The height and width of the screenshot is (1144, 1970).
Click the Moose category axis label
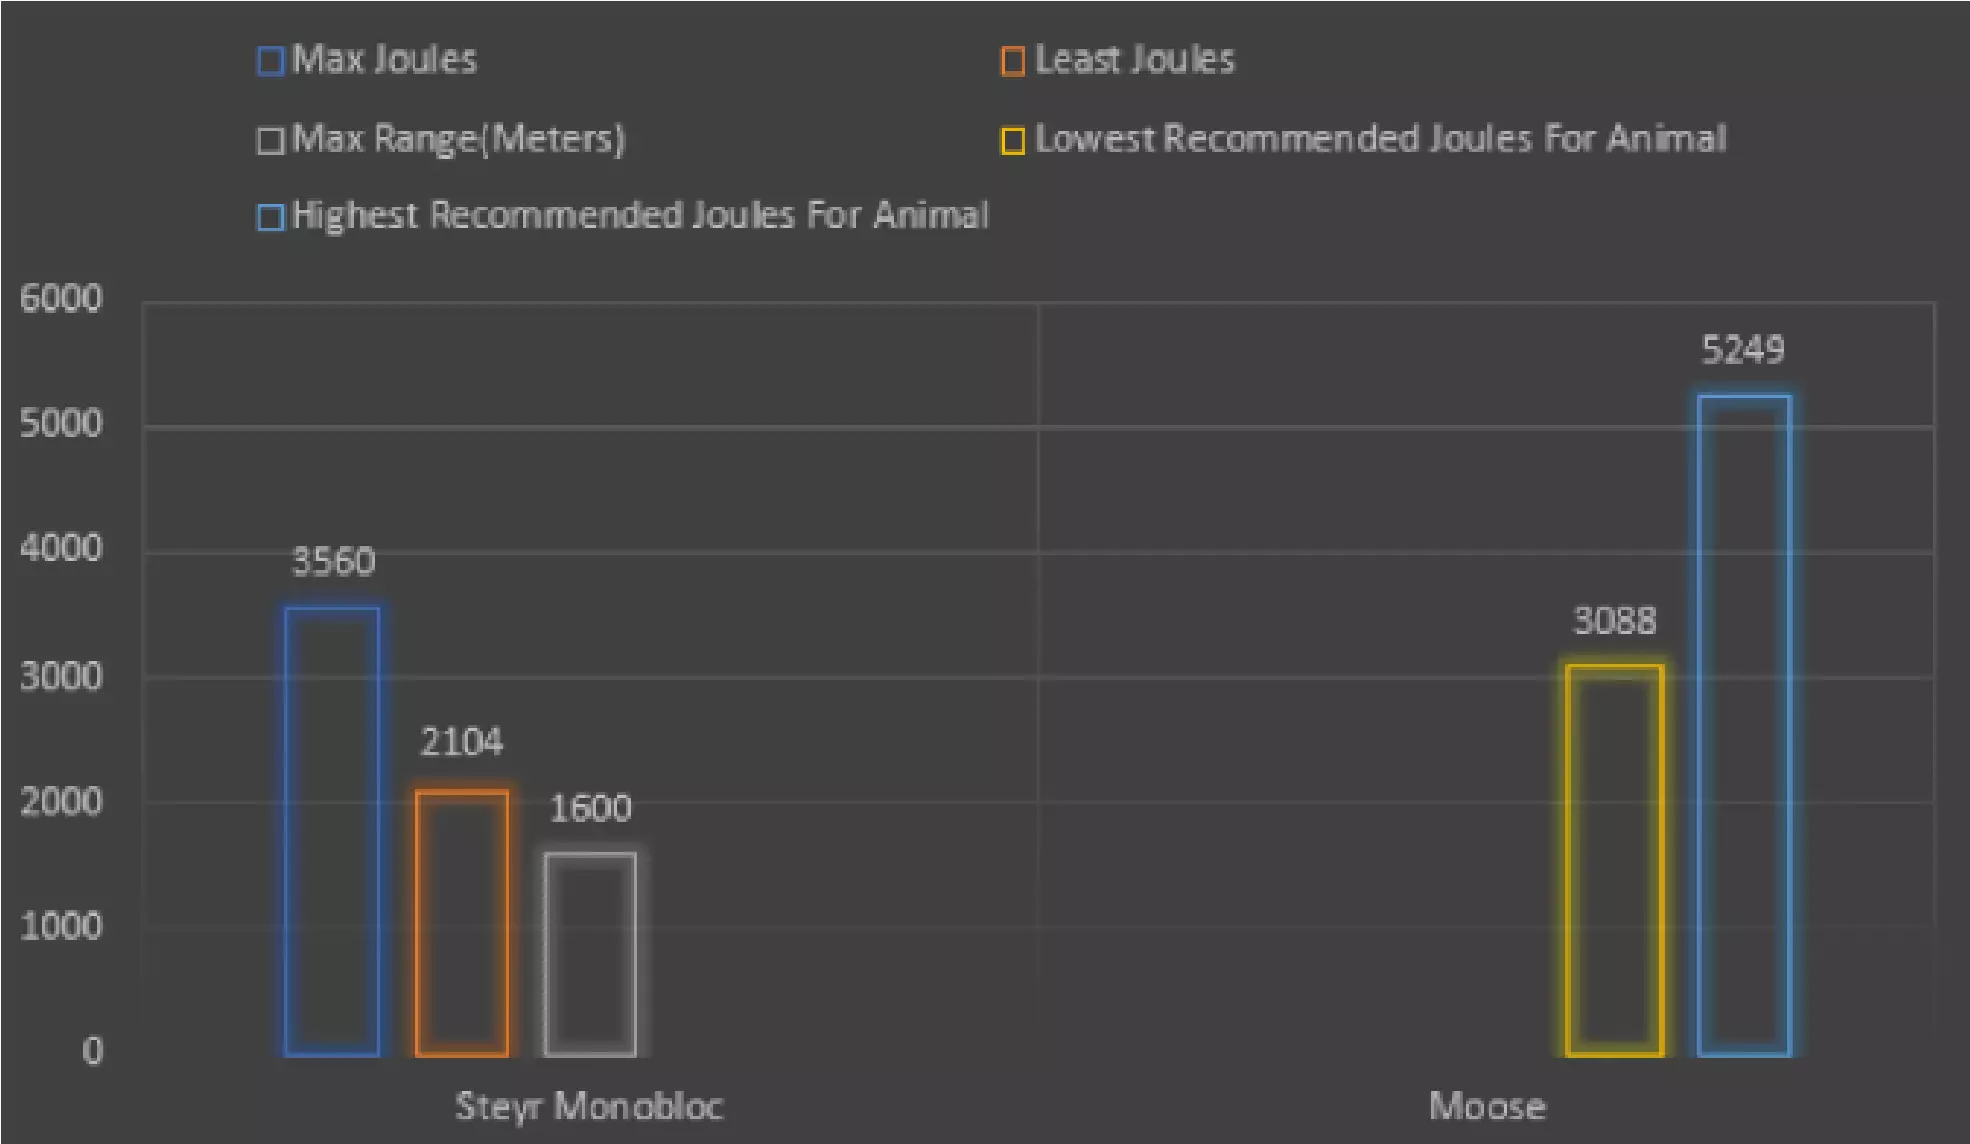[1487, 1106]
